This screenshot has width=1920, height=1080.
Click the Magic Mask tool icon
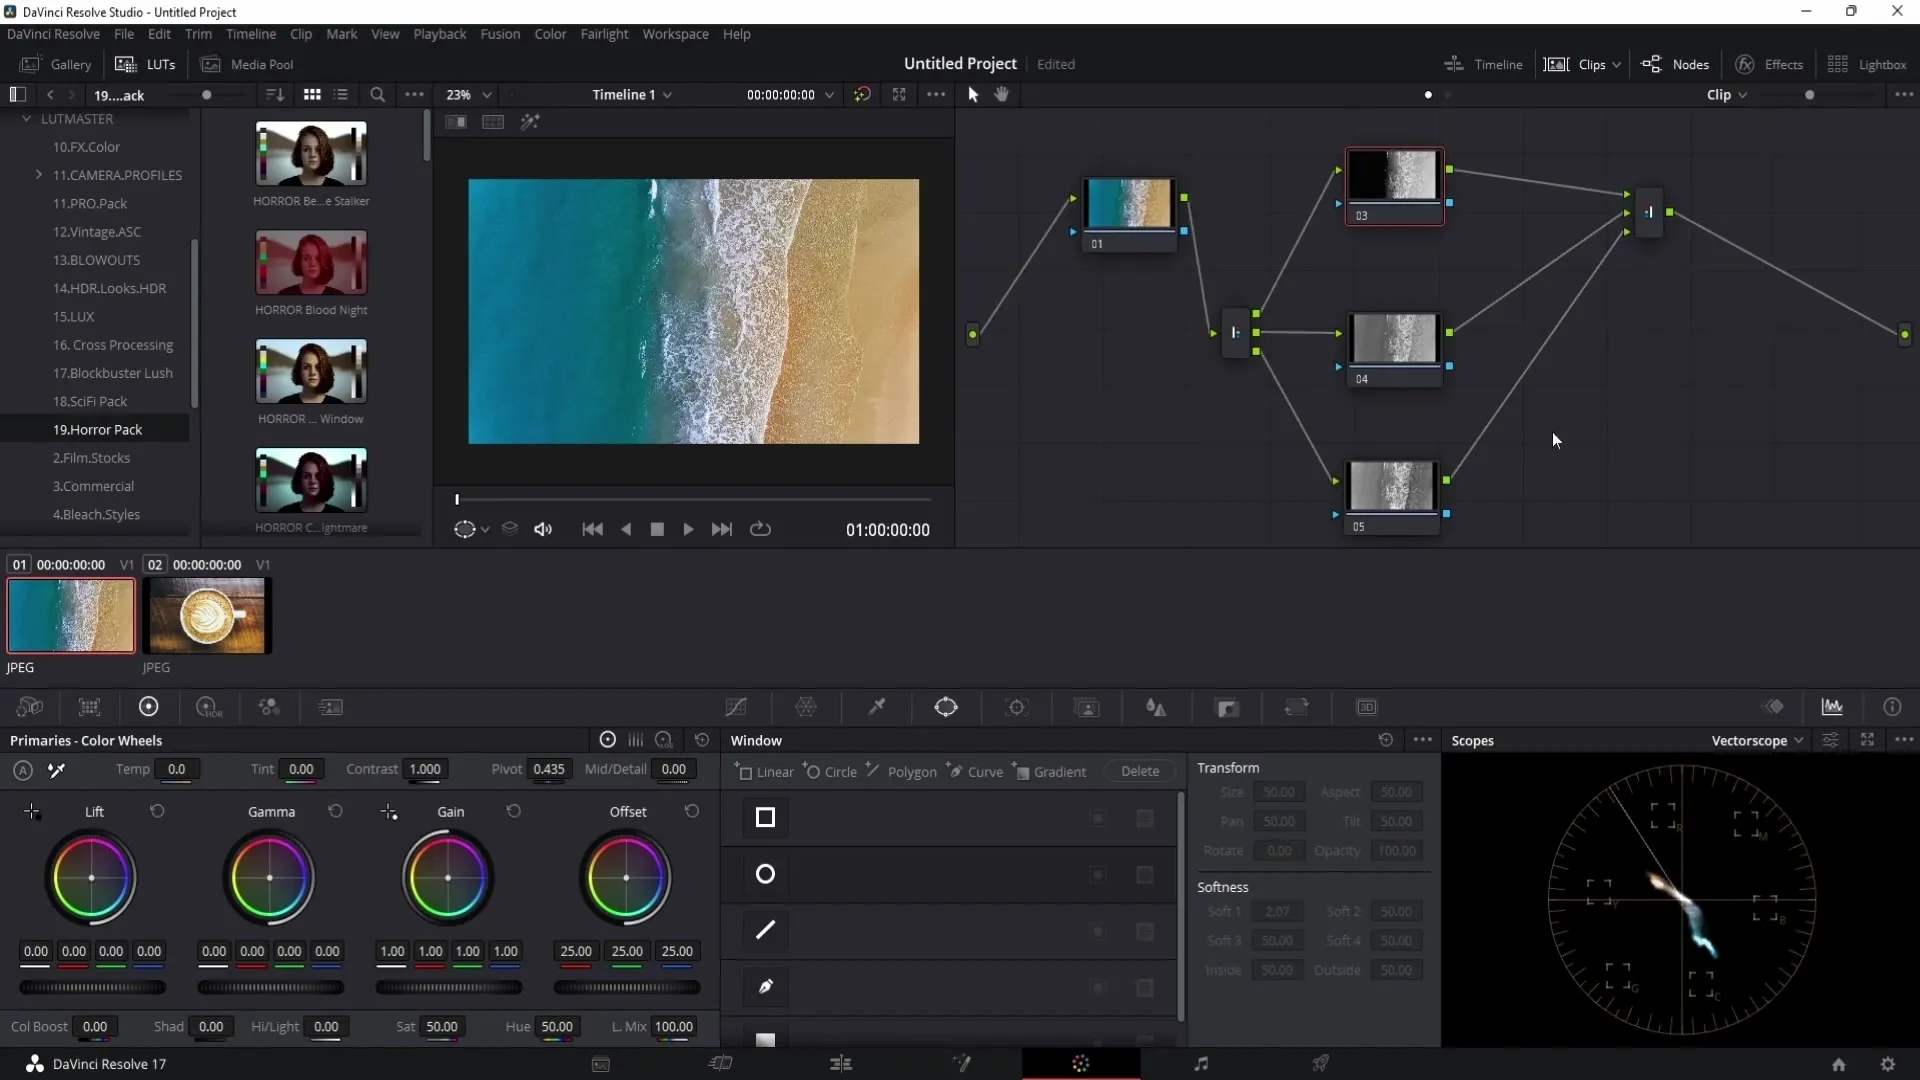[1087, 707]
